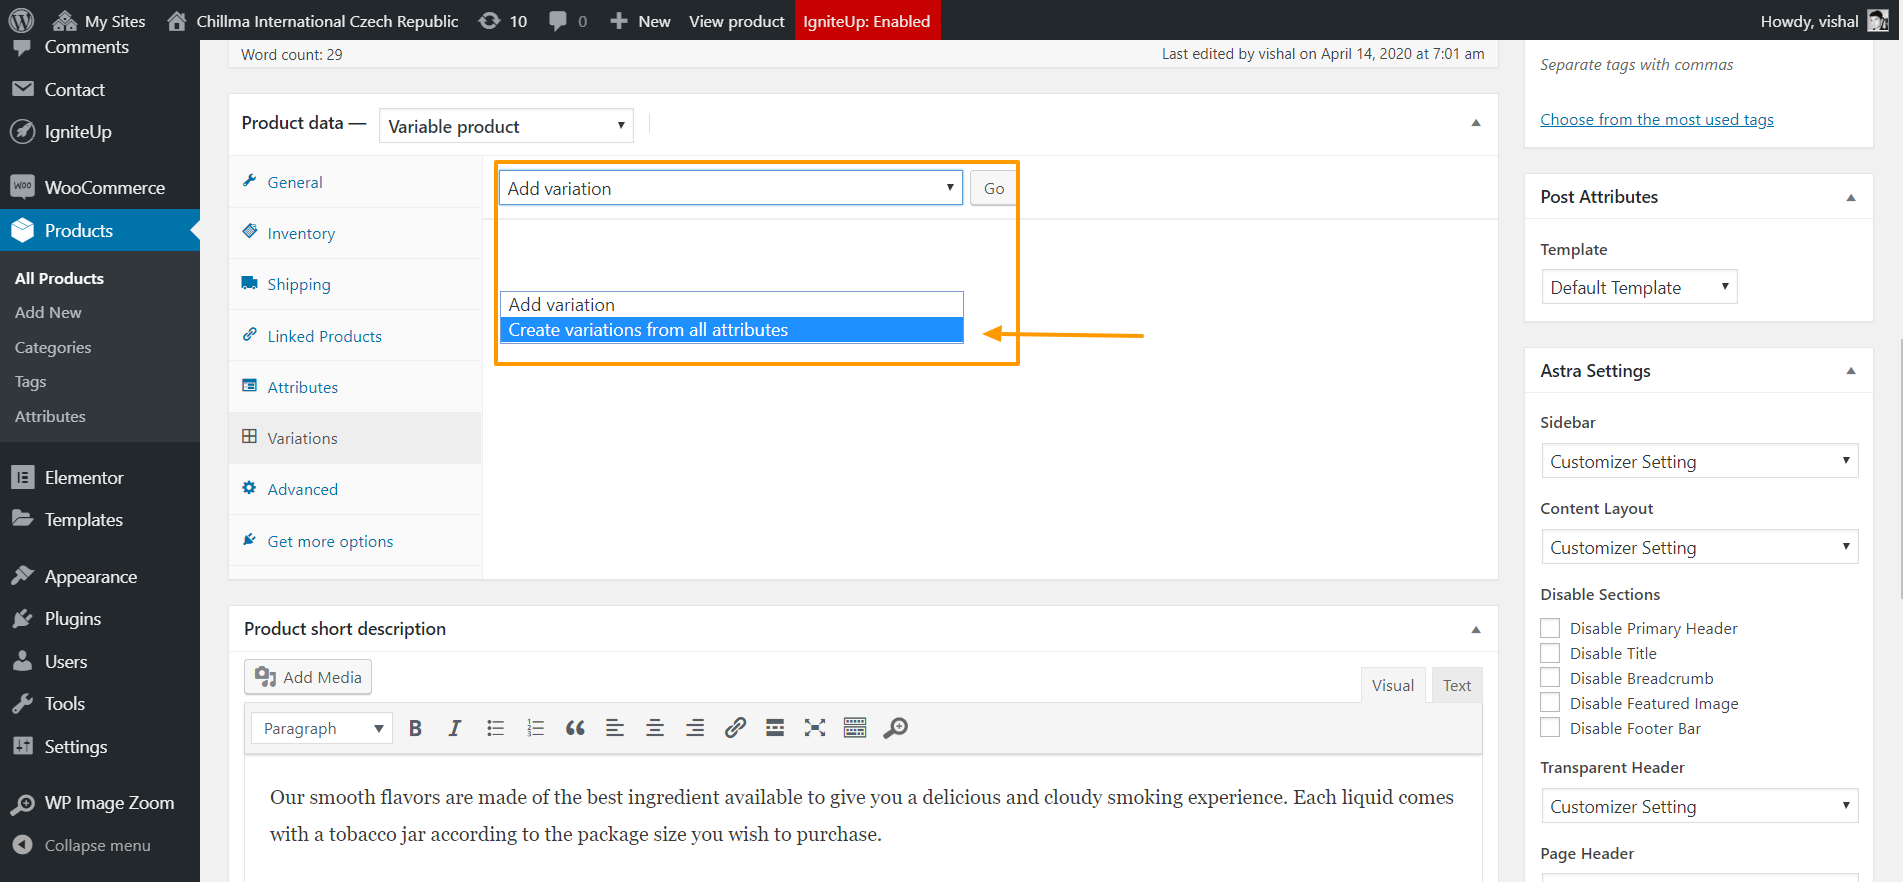Click the plus New icon in admin bar
The image size is (1903, 882).
pos(619,21)
